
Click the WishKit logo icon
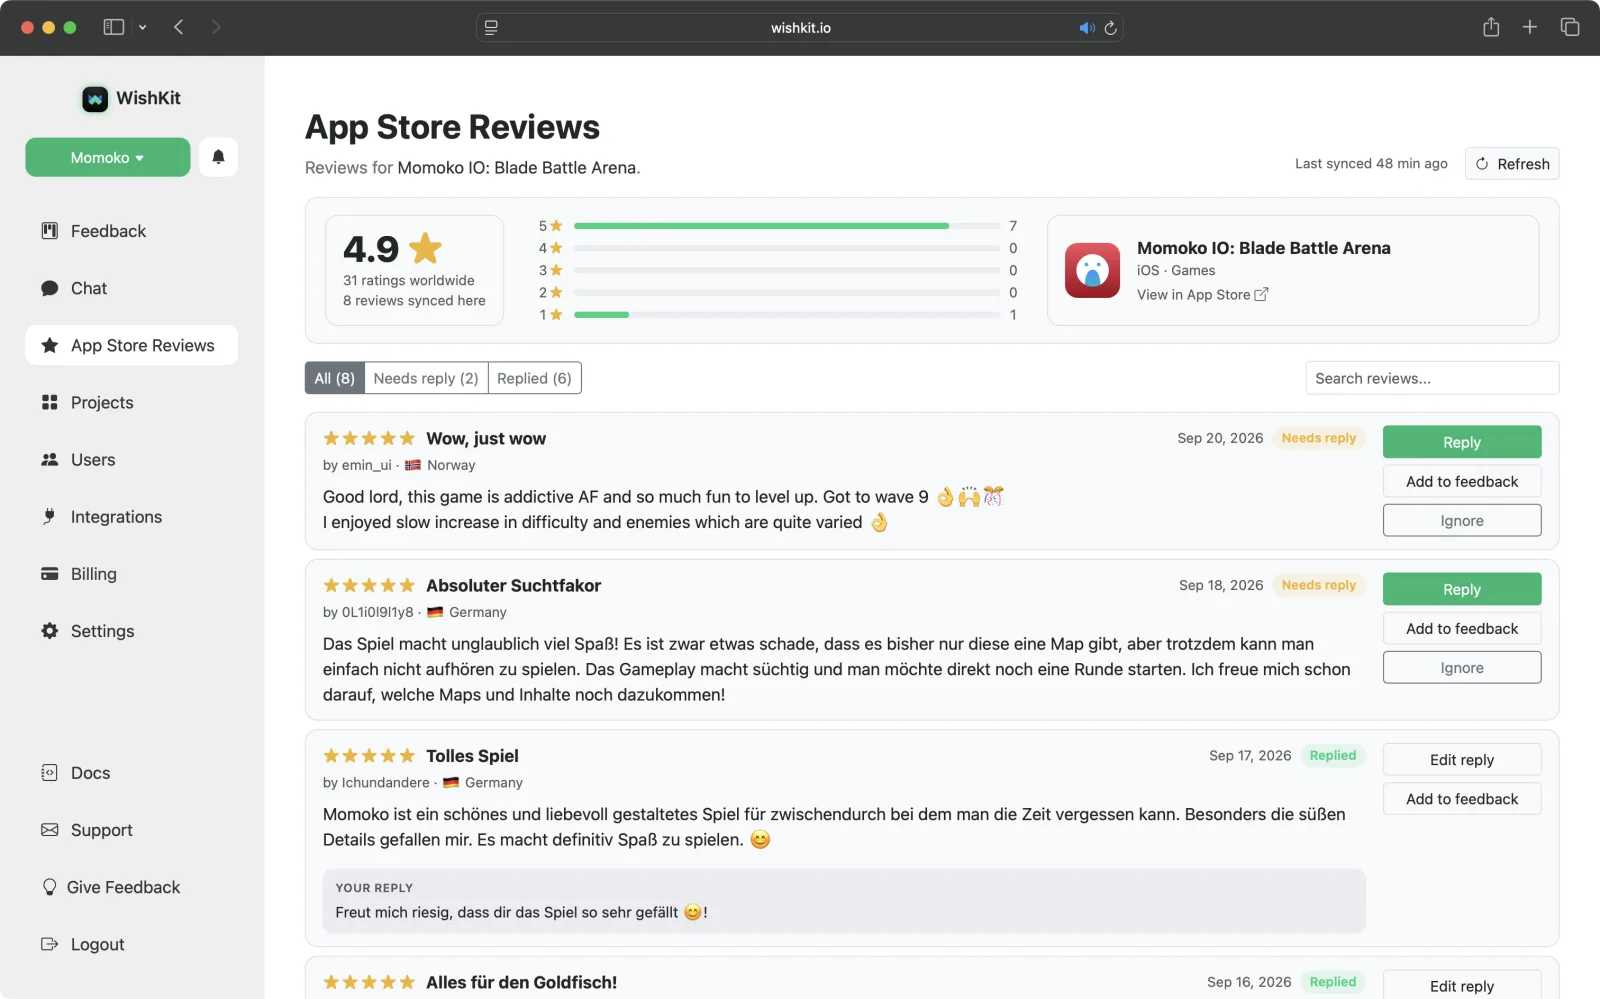tap(95, 98)
